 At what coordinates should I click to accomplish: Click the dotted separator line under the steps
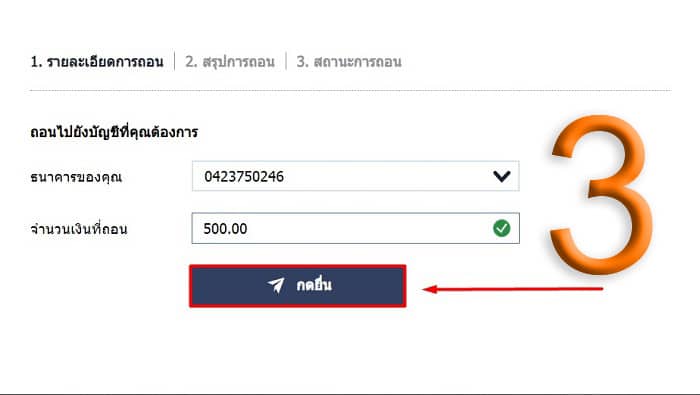click(x=350, y=90)
